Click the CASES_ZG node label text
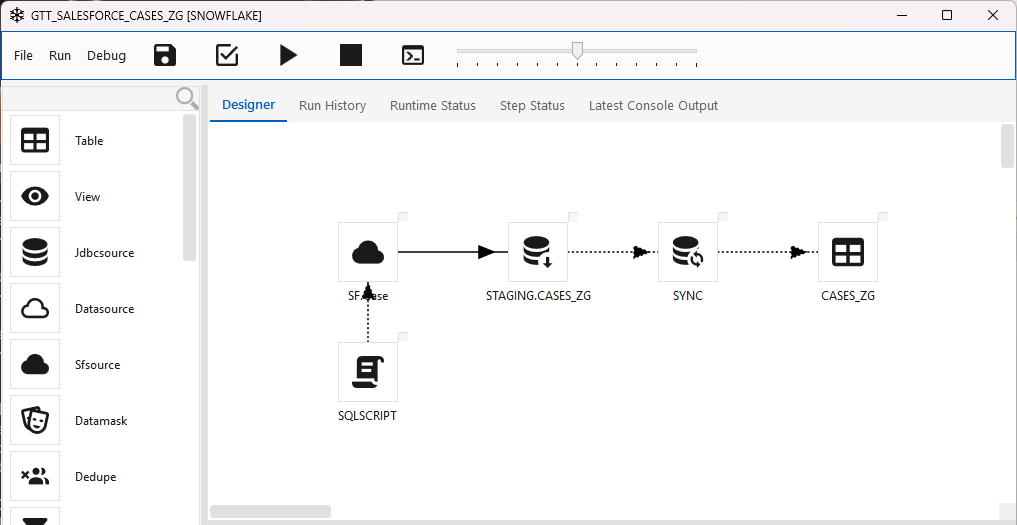This screenshot has width=1017, height=525. pos(848,296)
